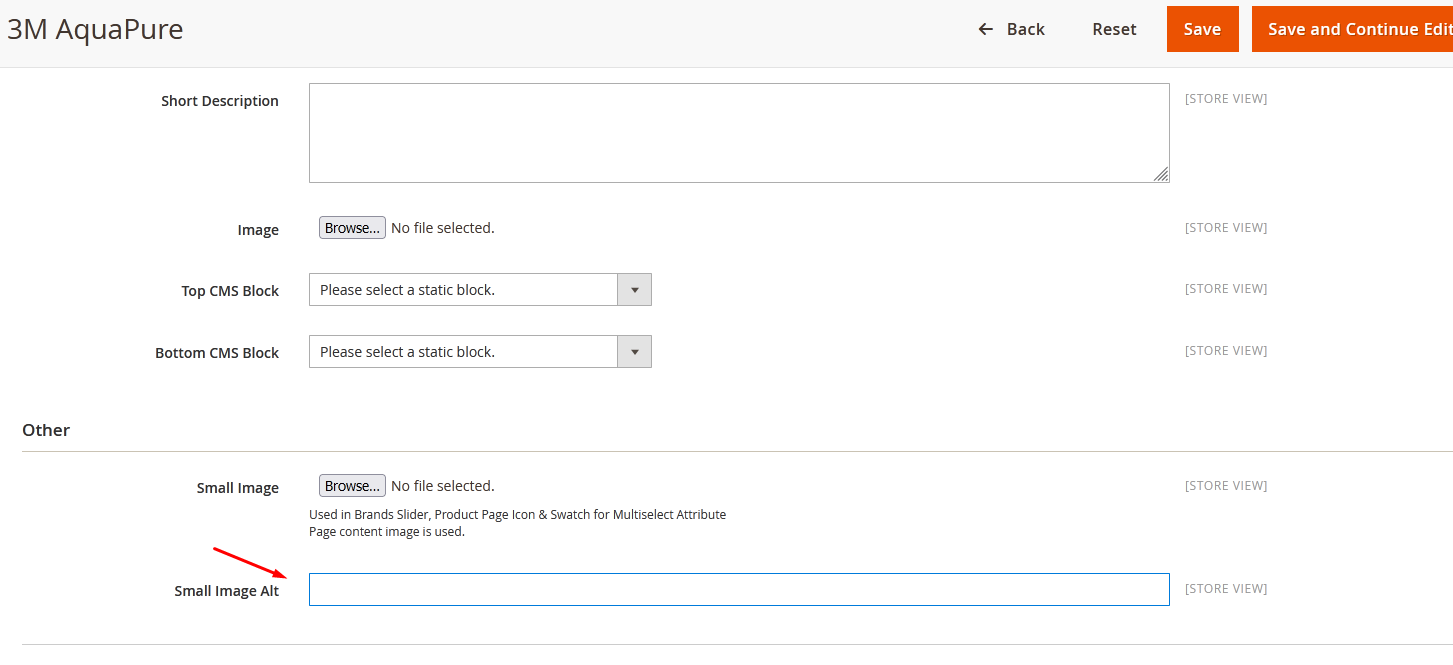Click Save and Continue Edit

(x=1352, y=29)
